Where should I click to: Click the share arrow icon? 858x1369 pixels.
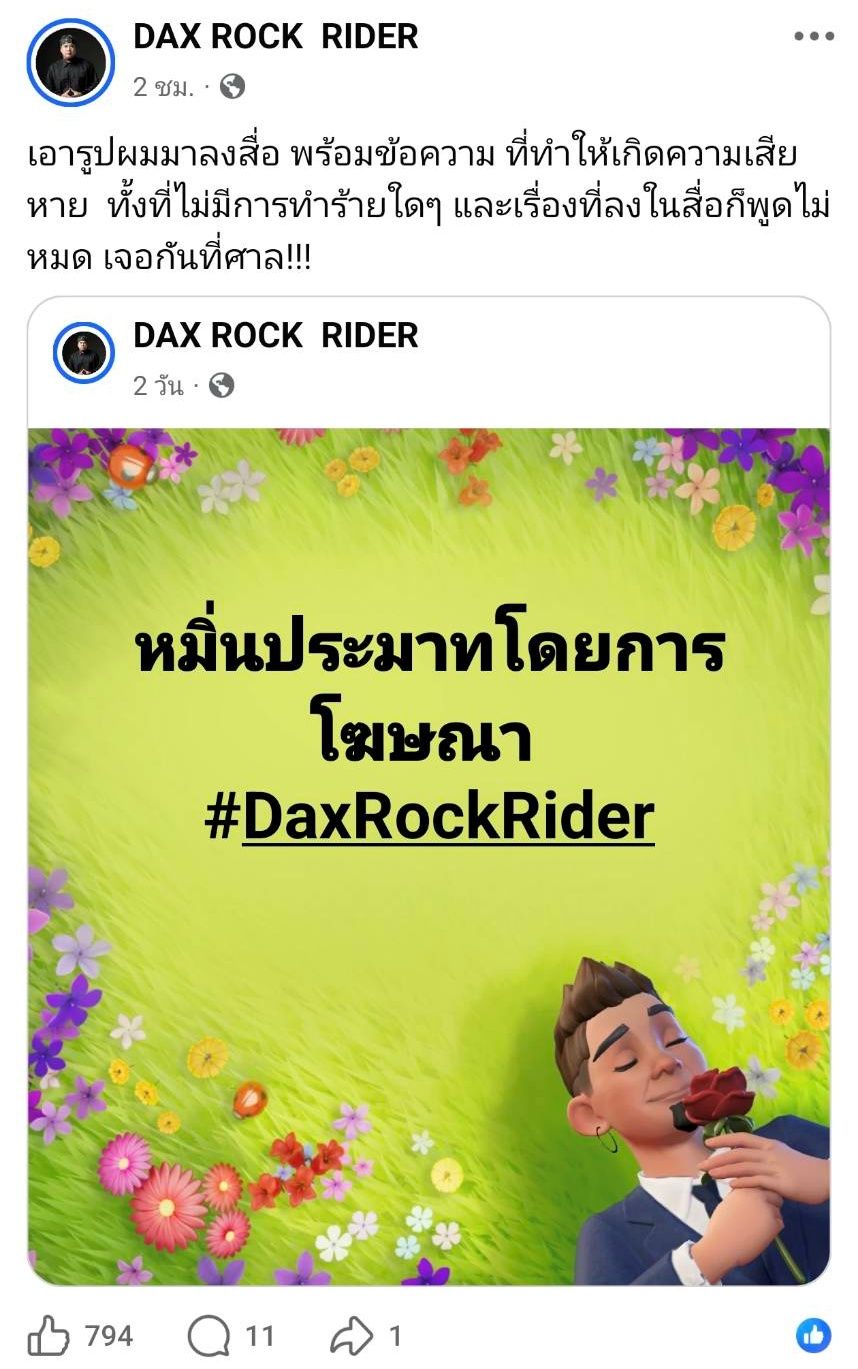click(x=351, y=1336)
